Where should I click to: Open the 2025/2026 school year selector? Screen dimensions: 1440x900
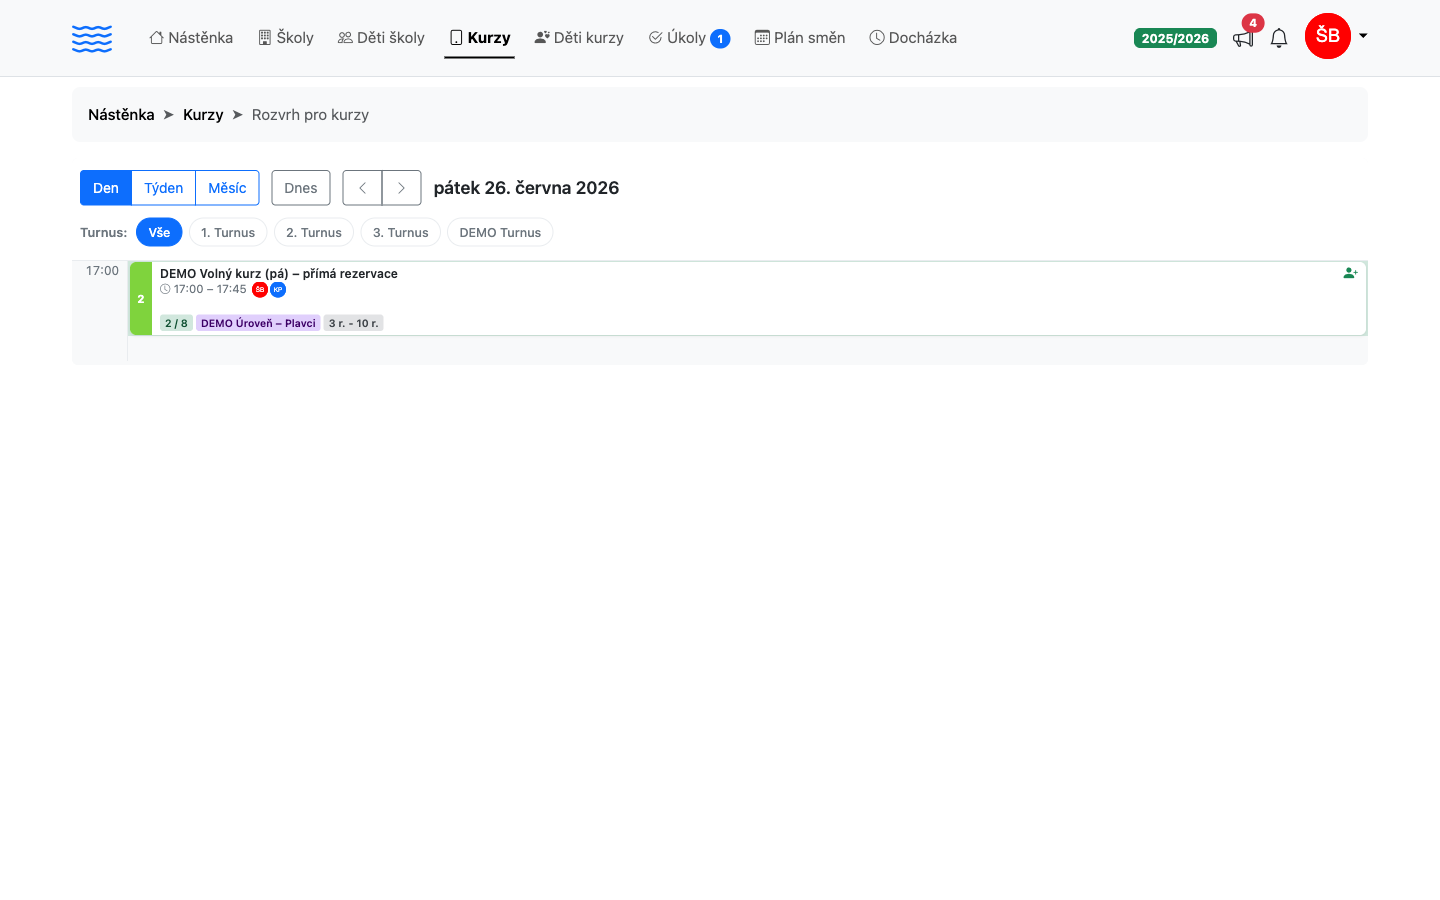pyautogui.click(x=1175, y=38)
